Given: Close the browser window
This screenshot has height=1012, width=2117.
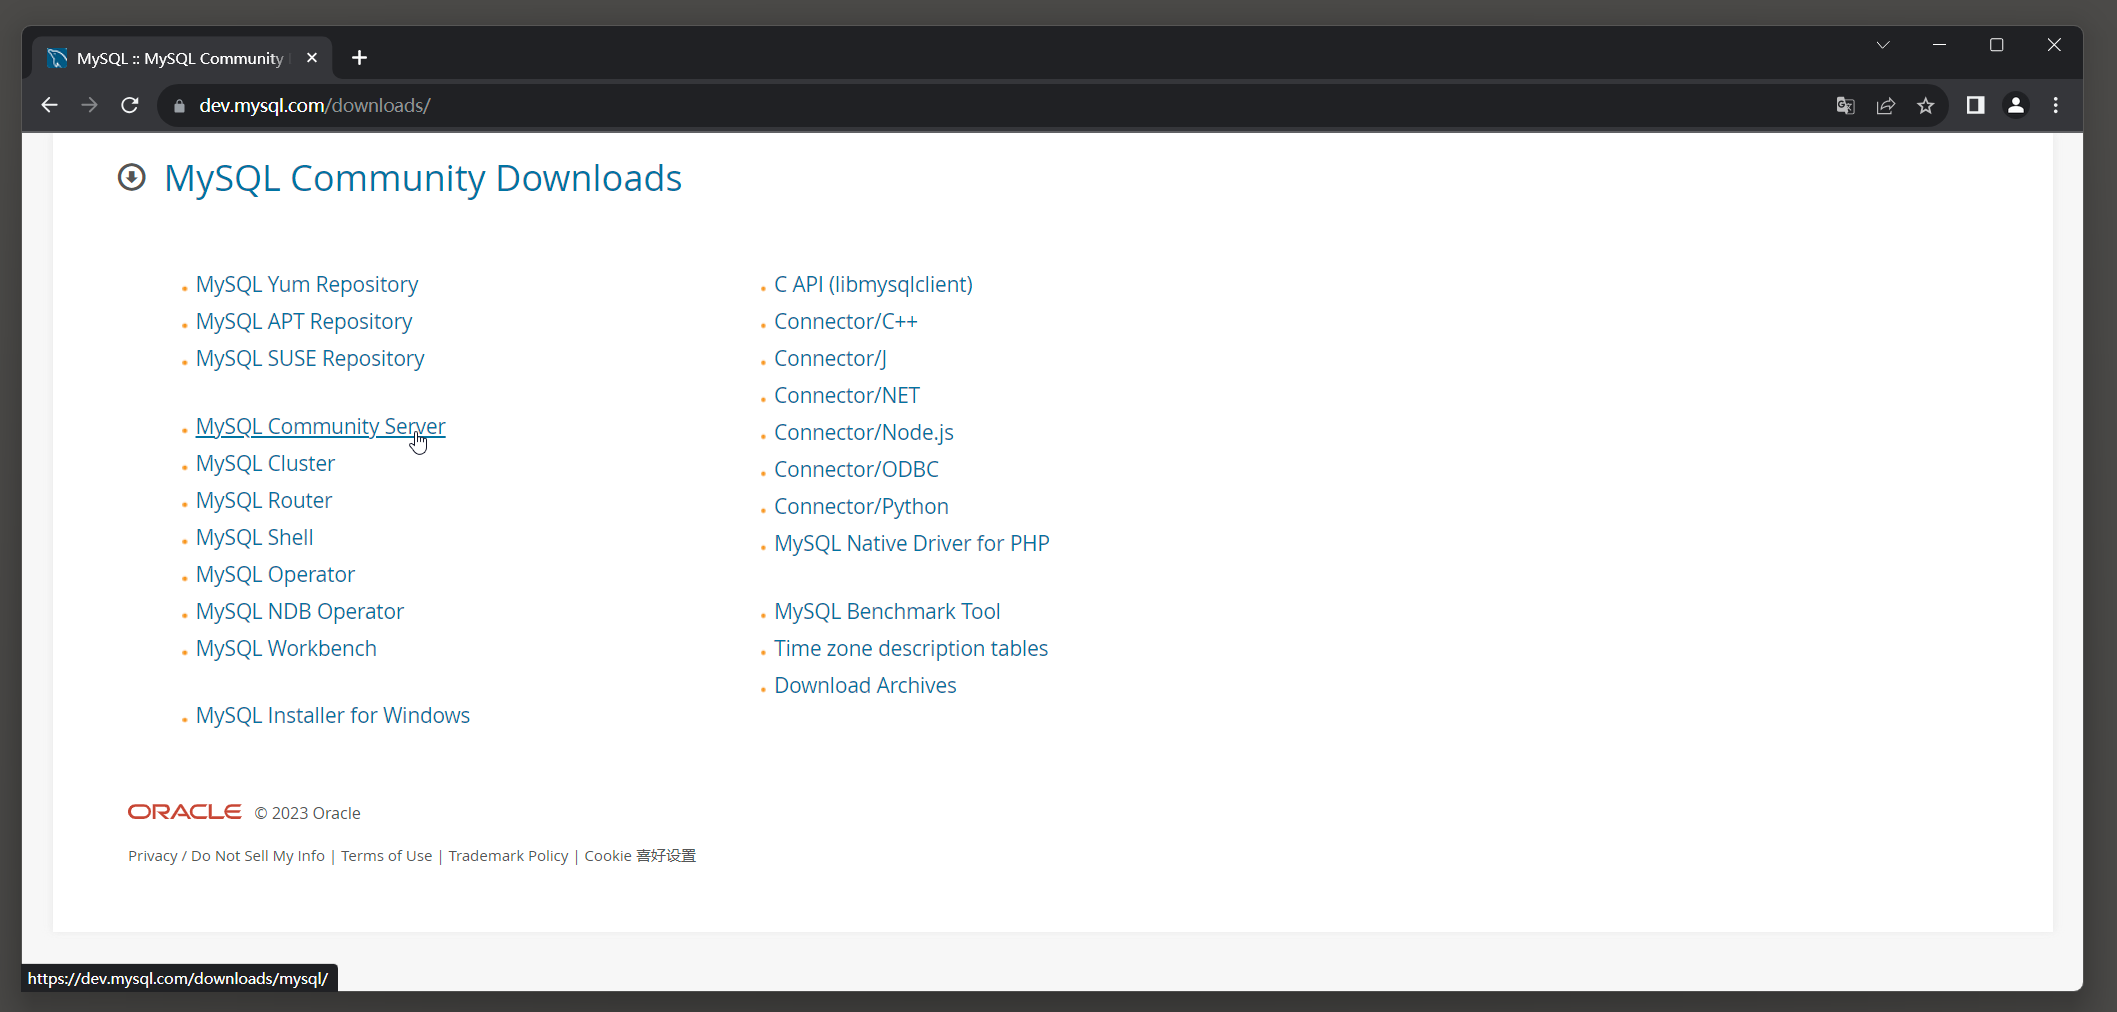Looking at the screenshot, I should point(2054,45).
